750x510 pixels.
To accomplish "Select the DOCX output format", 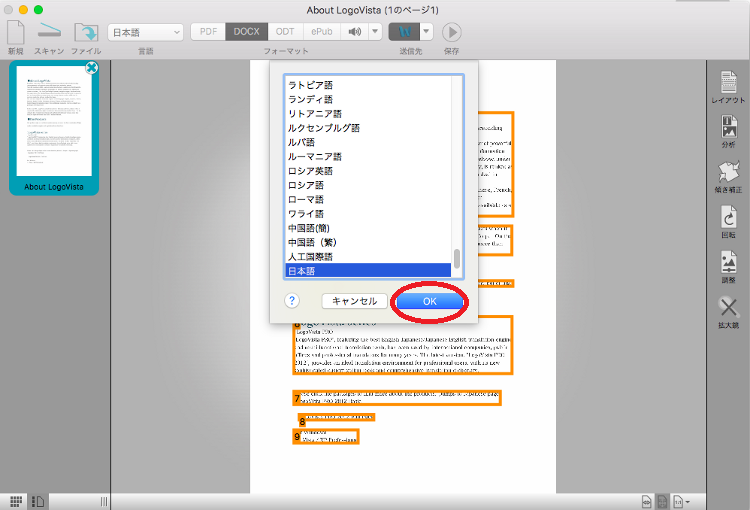I will tap(246, 32).
